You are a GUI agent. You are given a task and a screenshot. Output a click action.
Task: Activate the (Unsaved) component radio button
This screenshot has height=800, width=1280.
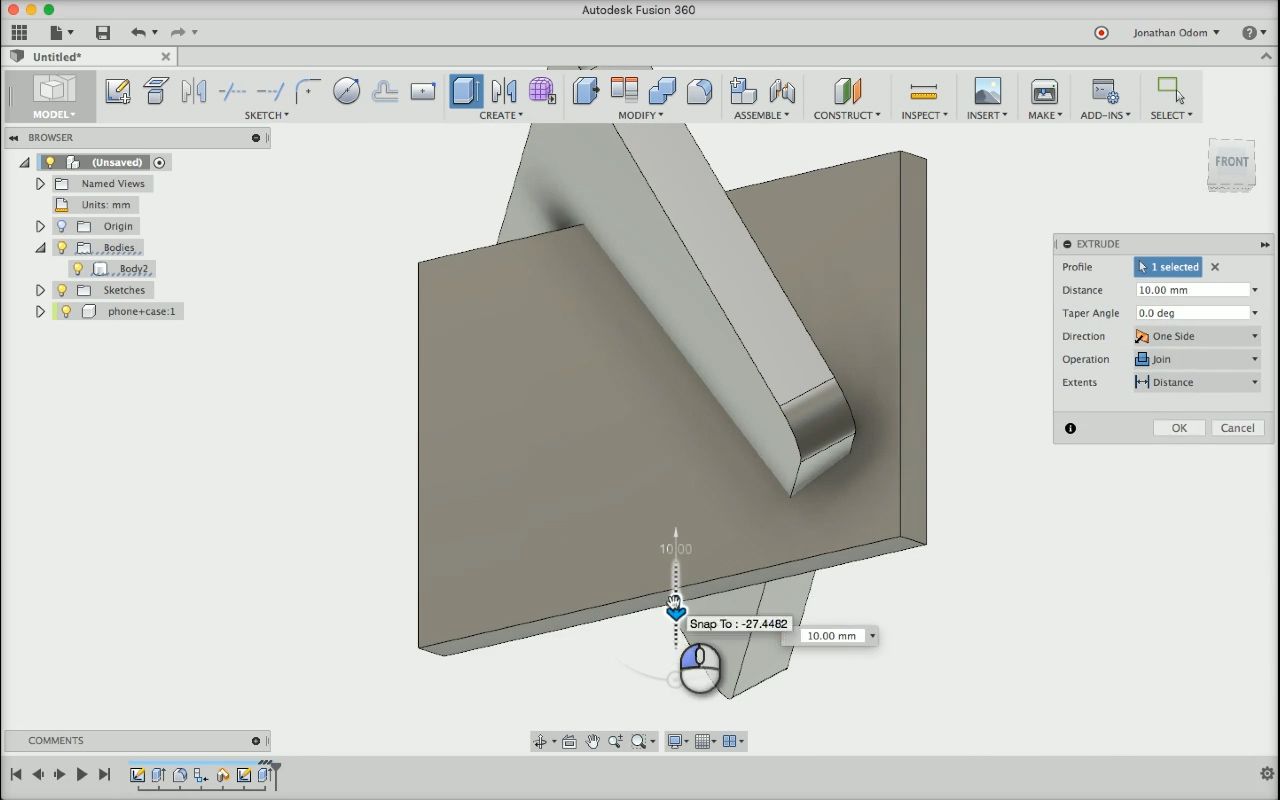click(x=159, y=162)
